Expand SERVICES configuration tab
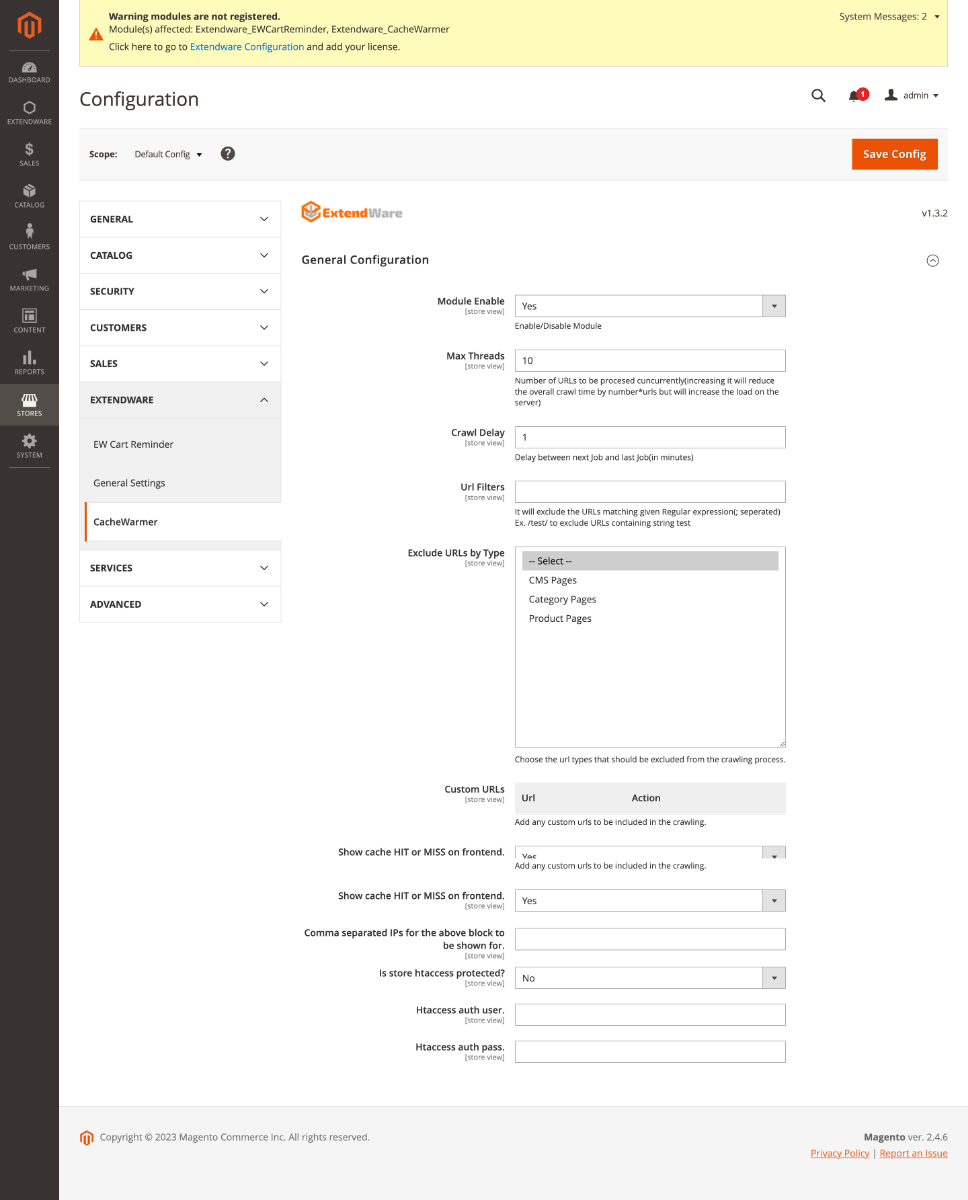 (x=180, y=568)
